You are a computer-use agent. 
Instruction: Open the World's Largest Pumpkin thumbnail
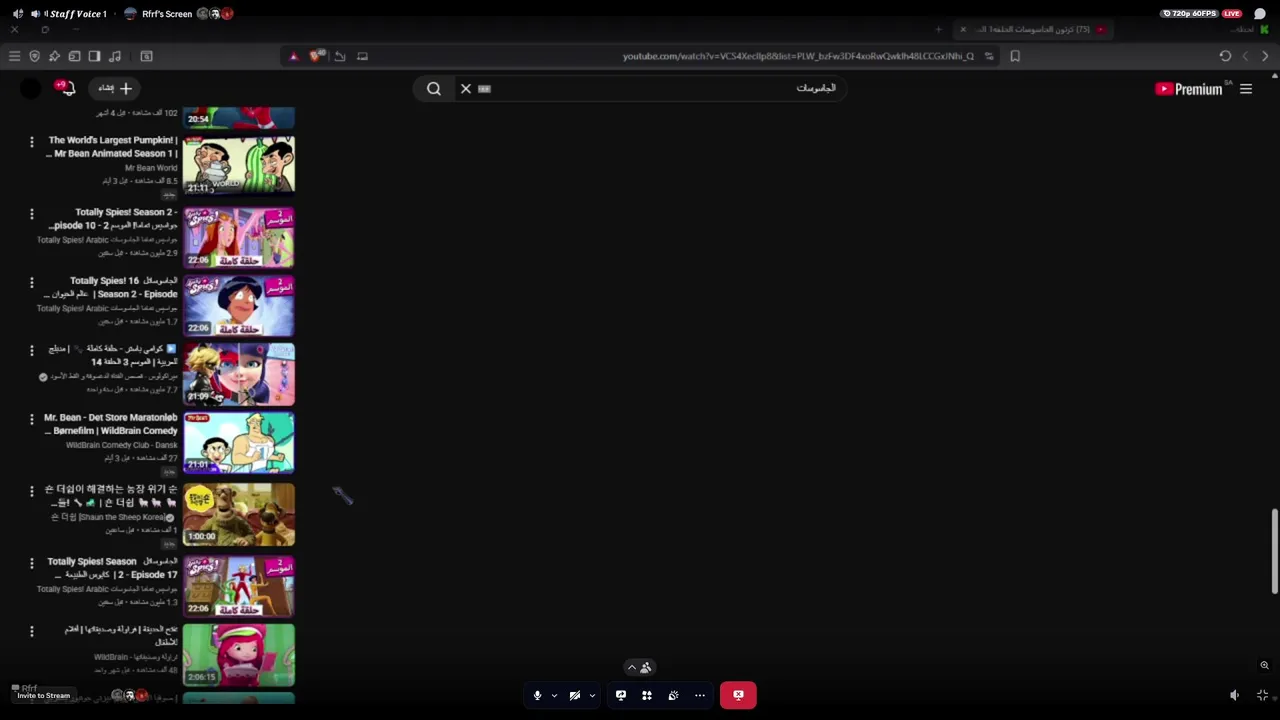(239, 165)
